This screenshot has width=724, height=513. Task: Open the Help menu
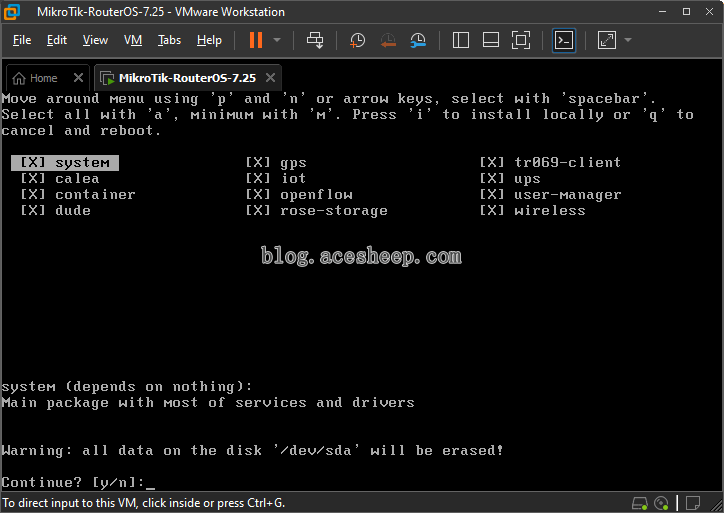209,40
